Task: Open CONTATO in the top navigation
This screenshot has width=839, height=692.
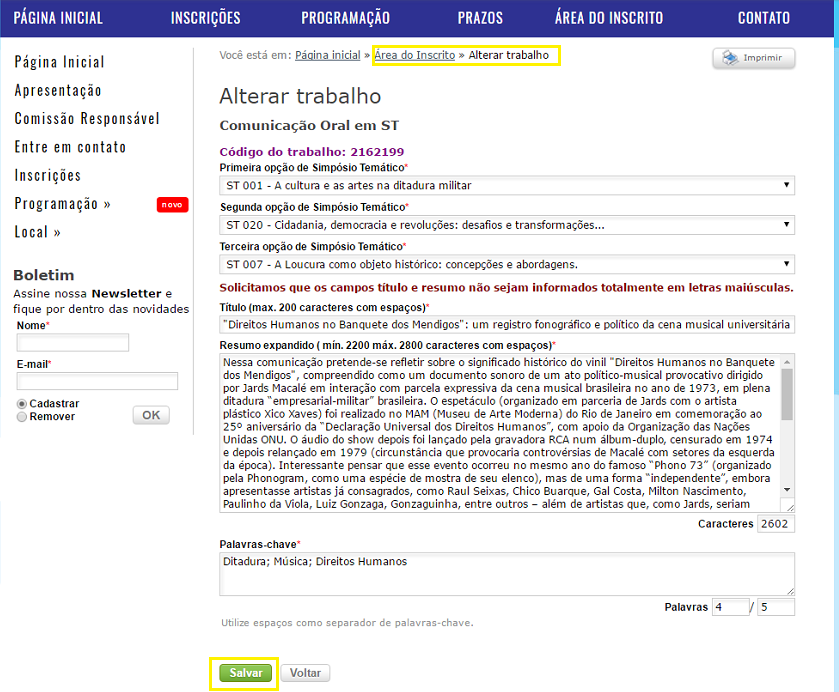Action: click(x=764, y=18)
